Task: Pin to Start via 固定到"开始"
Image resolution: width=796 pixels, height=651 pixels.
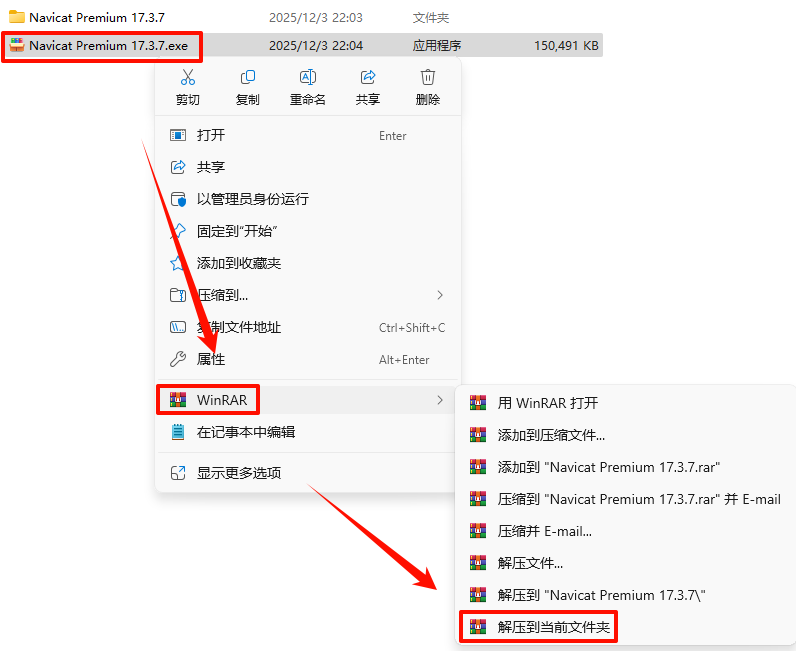Action: click(308, 231)
